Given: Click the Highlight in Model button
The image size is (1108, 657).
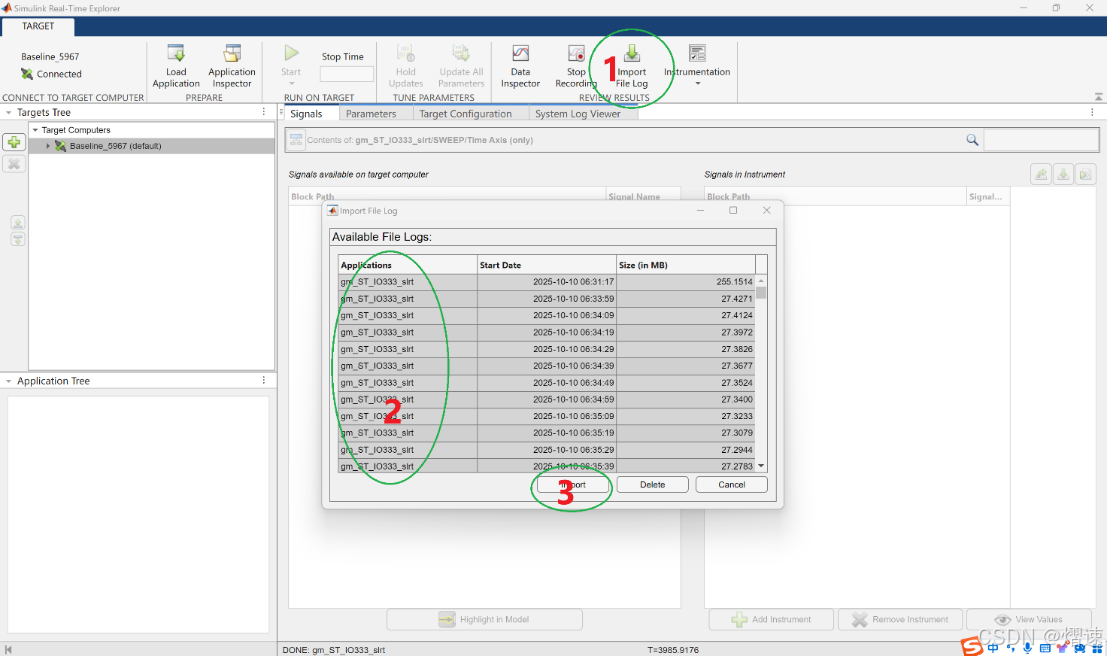Looking at the screenshot, I should tap(485, 620).
